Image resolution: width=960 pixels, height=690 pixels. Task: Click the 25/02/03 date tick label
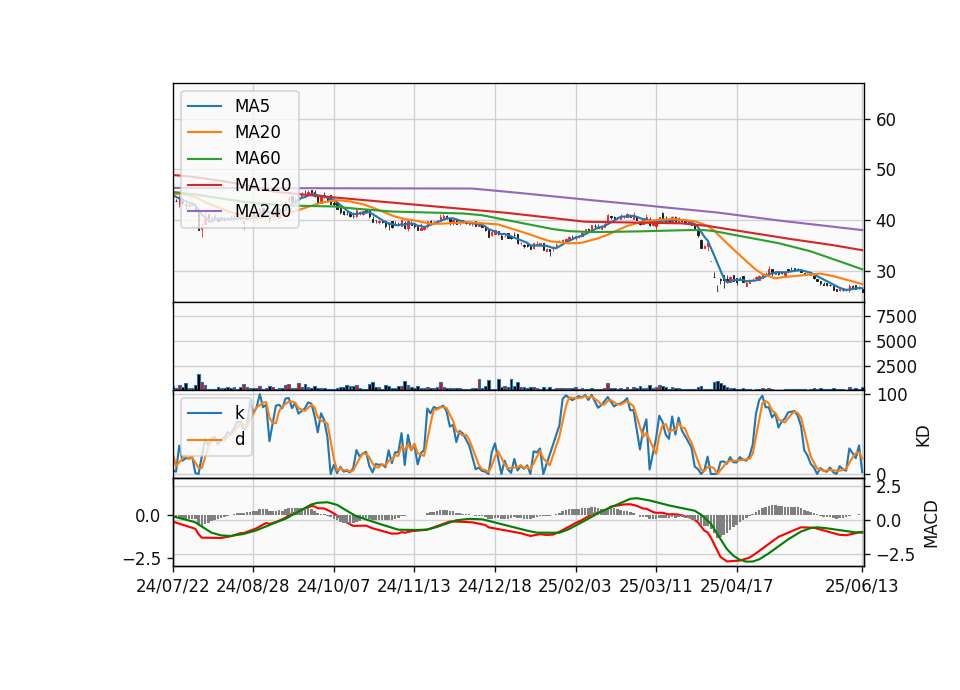pos(575,586)
